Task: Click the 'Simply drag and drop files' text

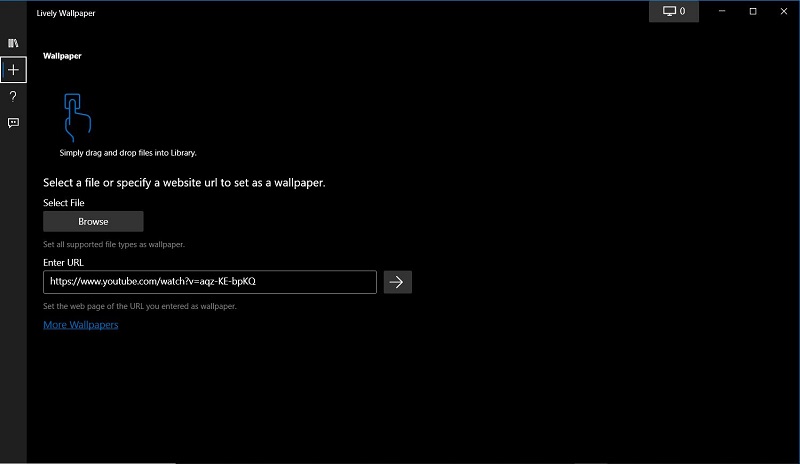Action: click(x=127, y=153)
